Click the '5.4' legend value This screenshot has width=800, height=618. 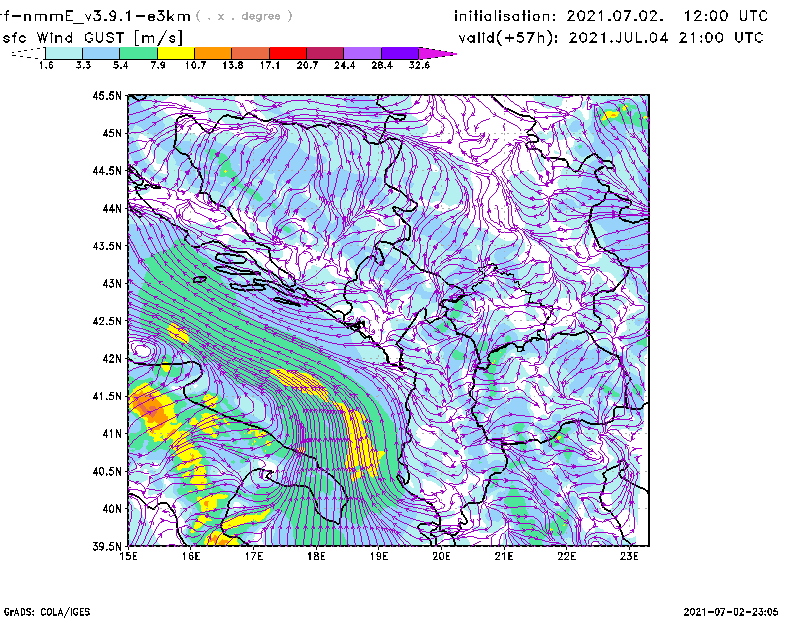[x=120, y=65]
